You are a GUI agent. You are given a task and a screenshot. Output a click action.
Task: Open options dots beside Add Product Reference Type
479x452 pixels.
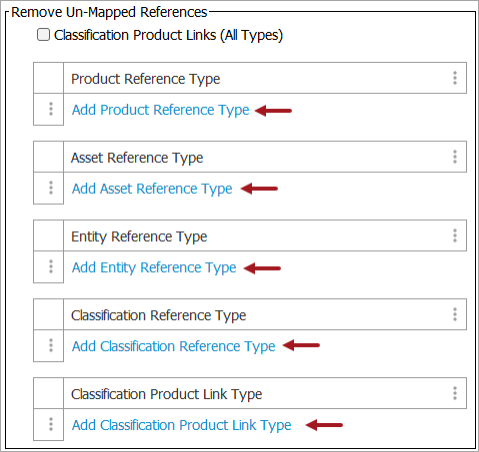pyautogui.click(x=51, y=109)
